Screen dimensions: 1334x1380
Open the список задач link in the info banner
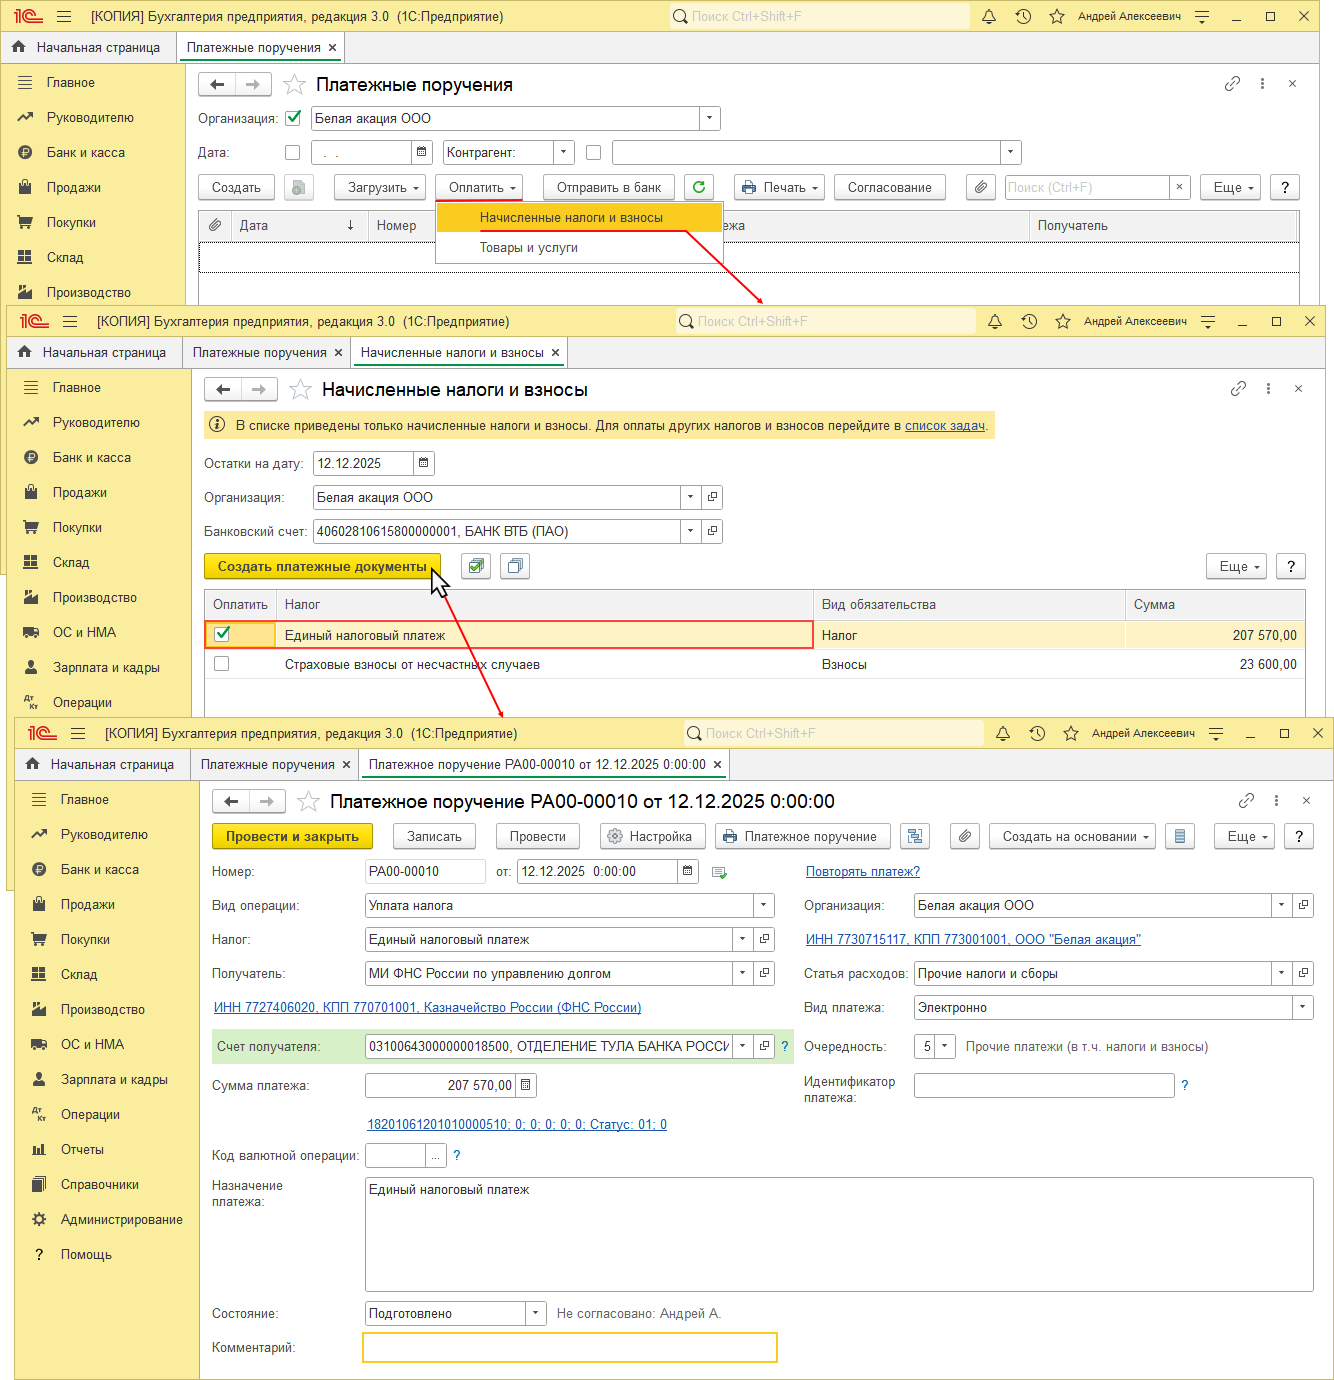(x=945, y=425)
